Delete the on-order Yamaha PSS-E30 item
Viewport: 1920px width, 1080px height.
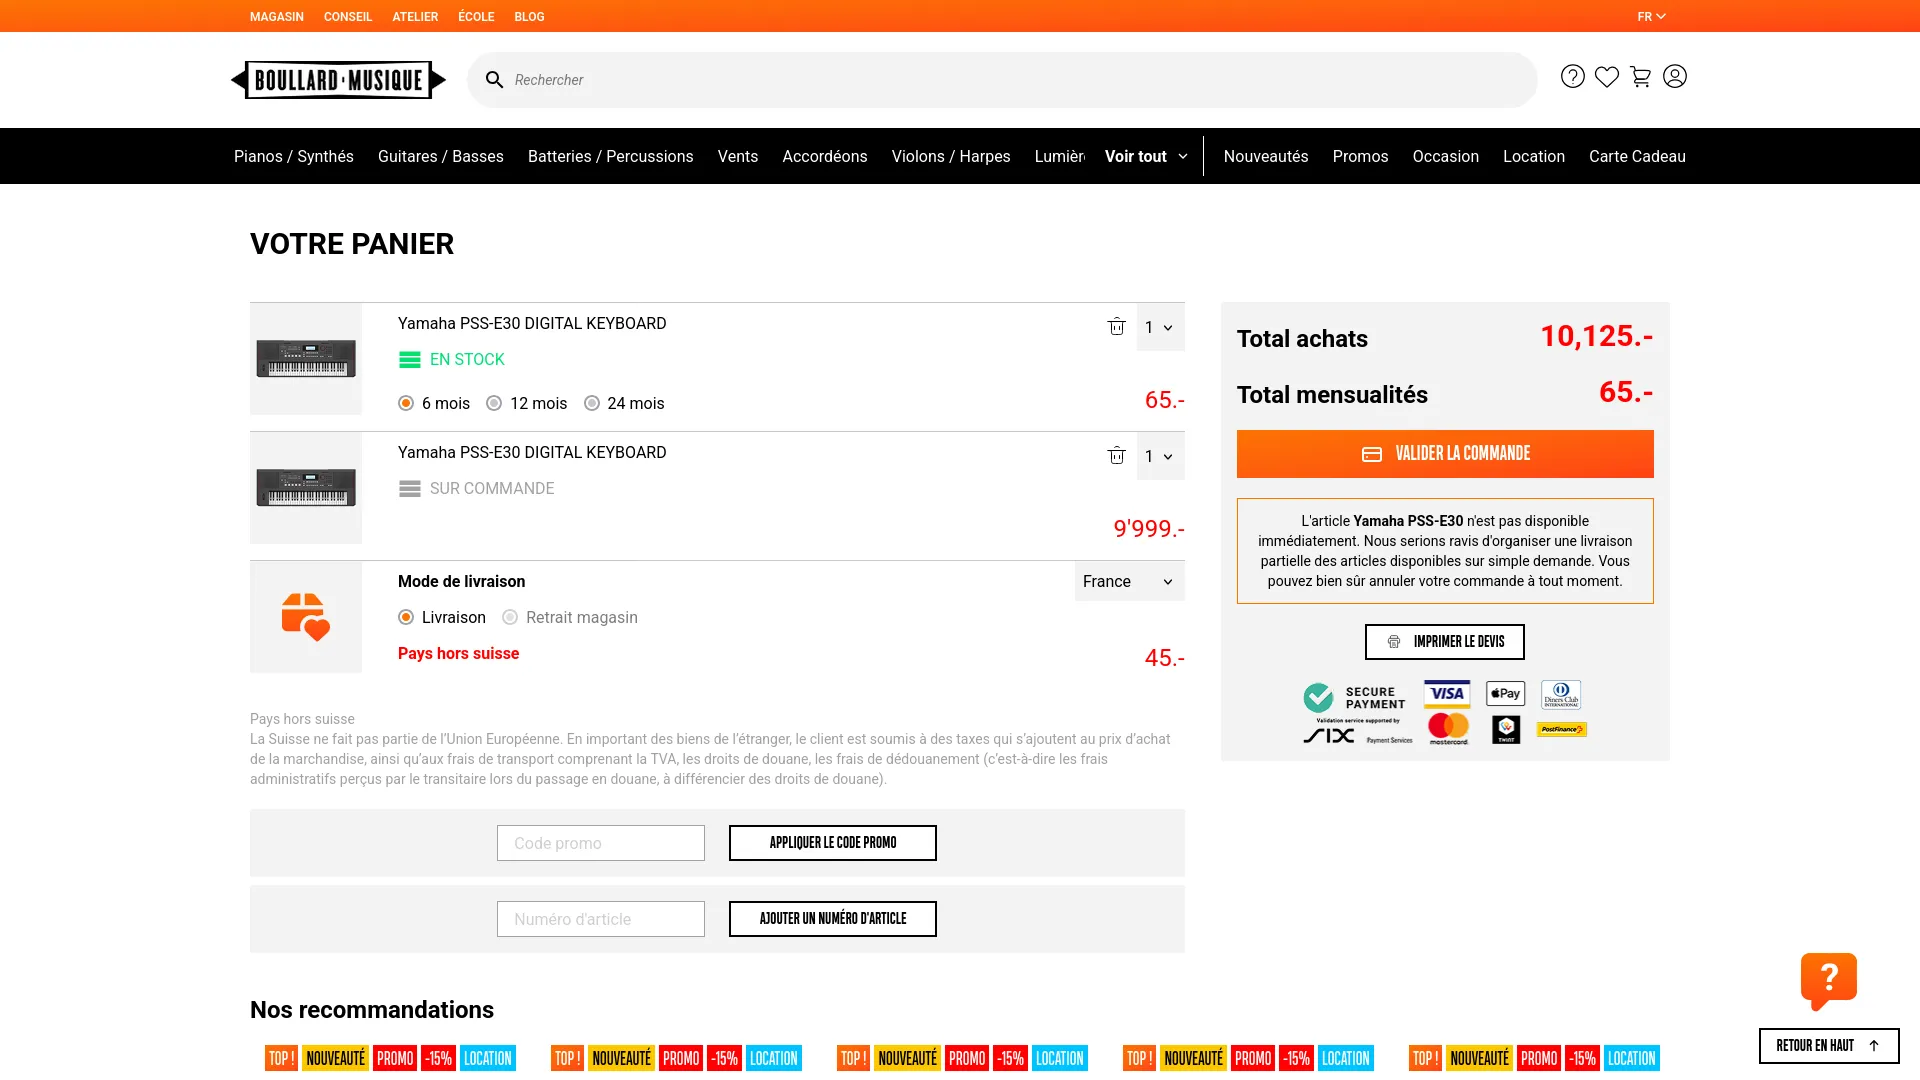pyautogui.click(x=1117, y=456)
